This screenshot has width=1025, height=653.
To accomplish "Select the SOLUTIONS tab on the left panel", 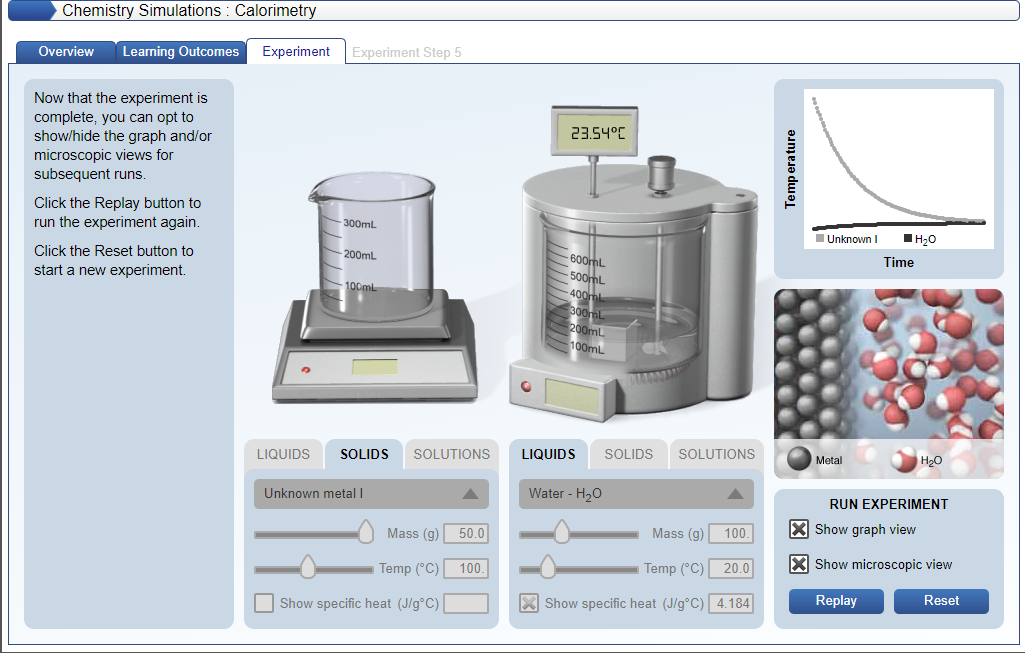I will coord(451,454).
